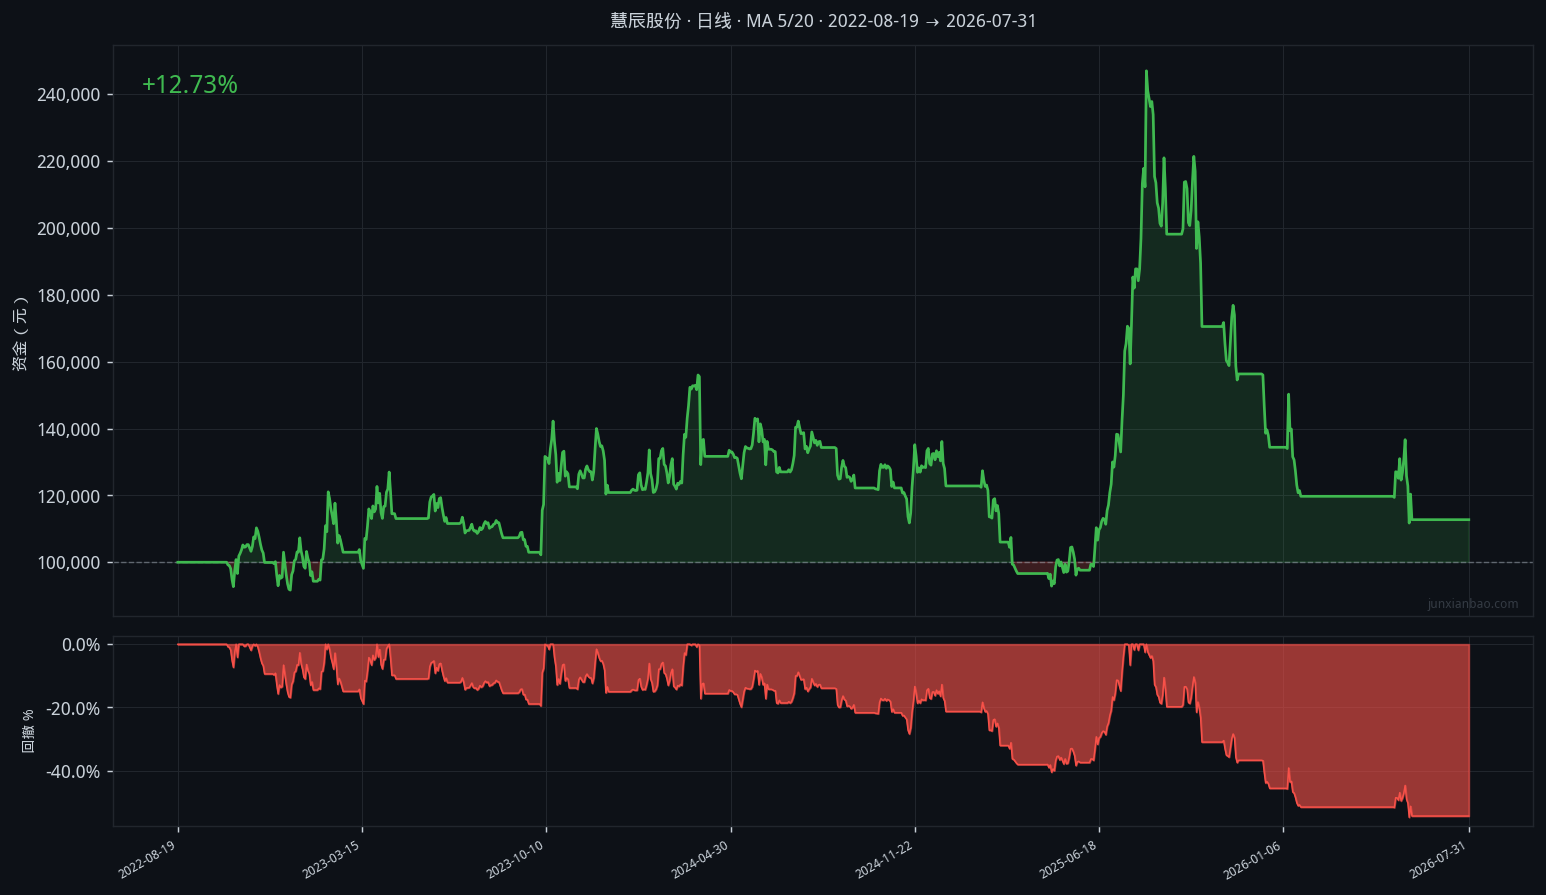
Task: Click the 120,000 y-axis tick label
Action: click(69, 497)
